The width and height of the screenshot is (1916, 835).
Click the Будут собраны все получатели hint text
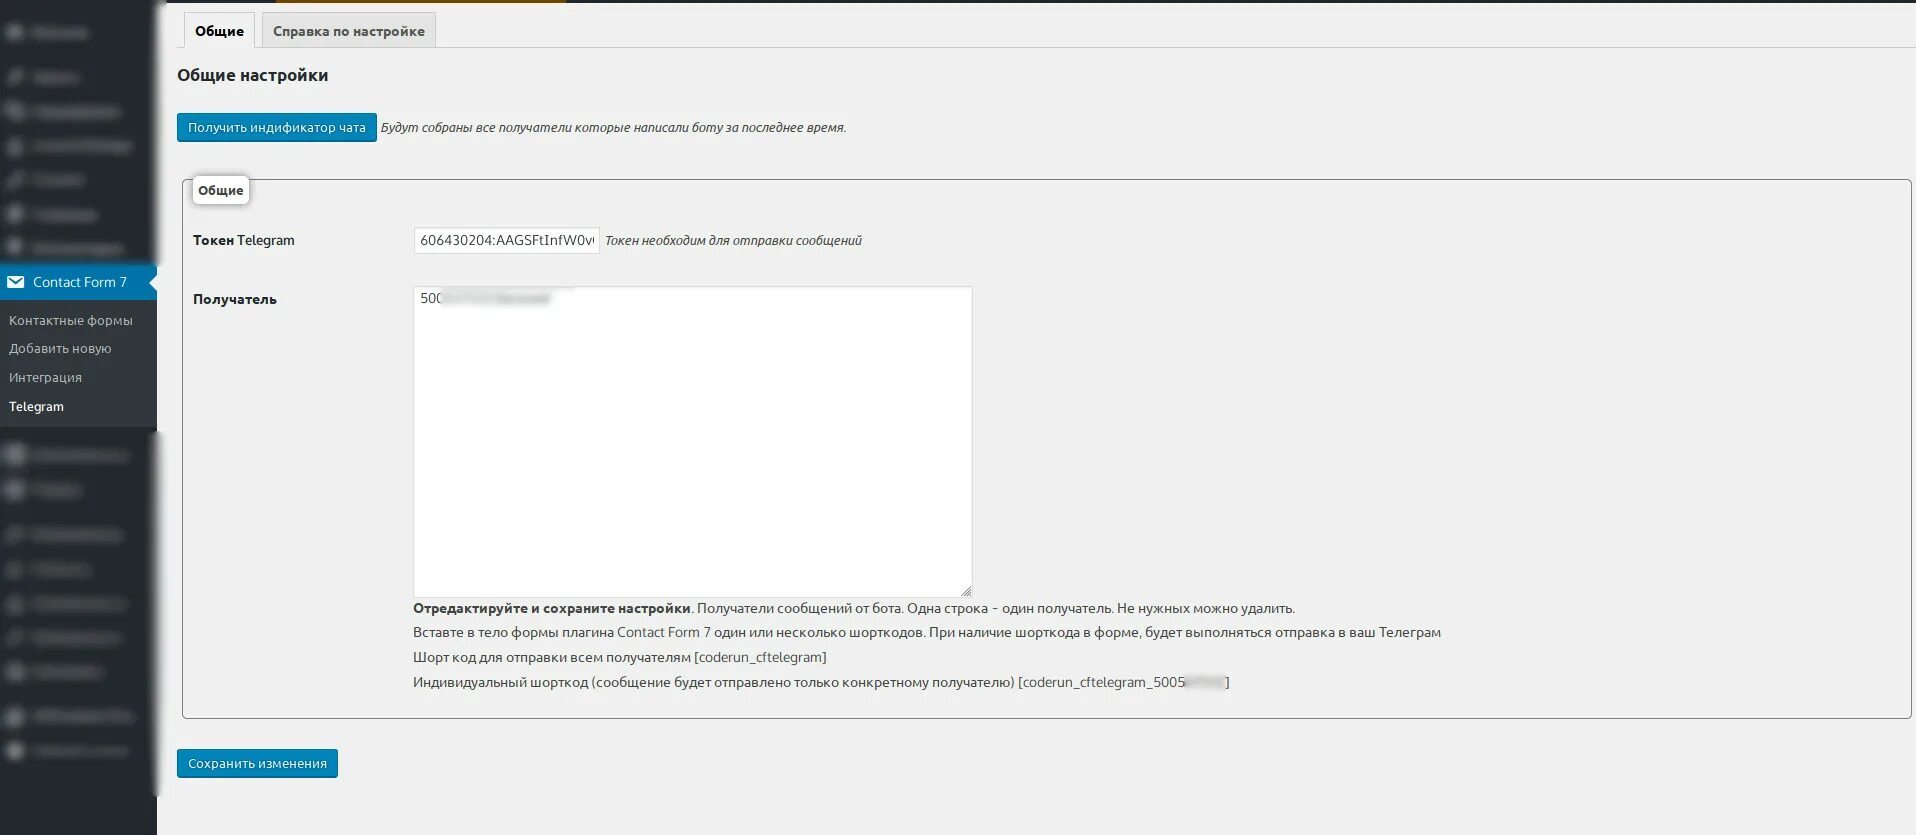613,127
